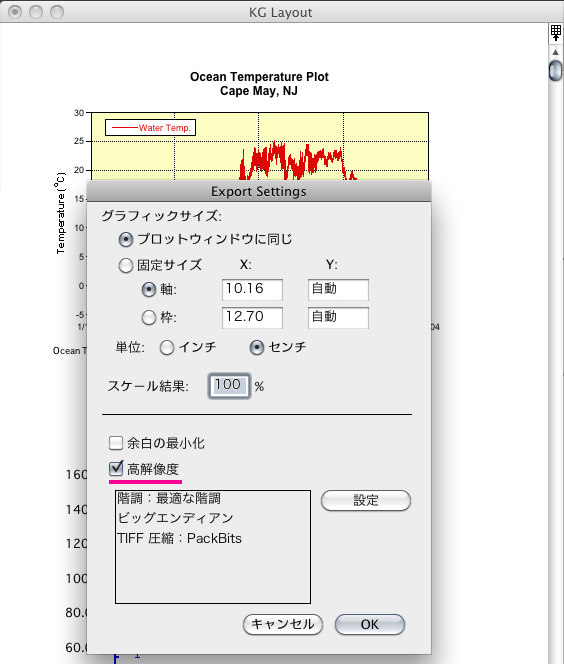The image size is (564, 664).
Task: Click the 枠 Y field showing 自動
Action: (x=338, y=318)
